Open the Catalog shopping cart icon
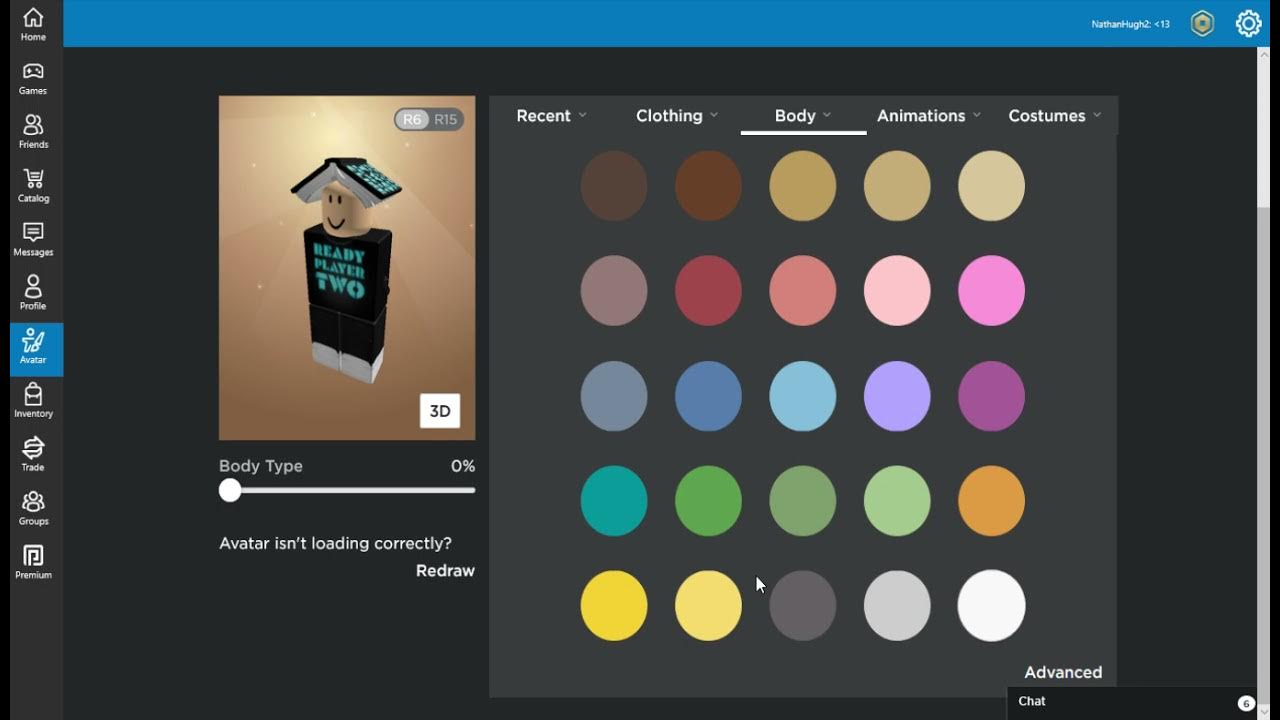This screenshot has height=720, width=1280. [33, 179]
